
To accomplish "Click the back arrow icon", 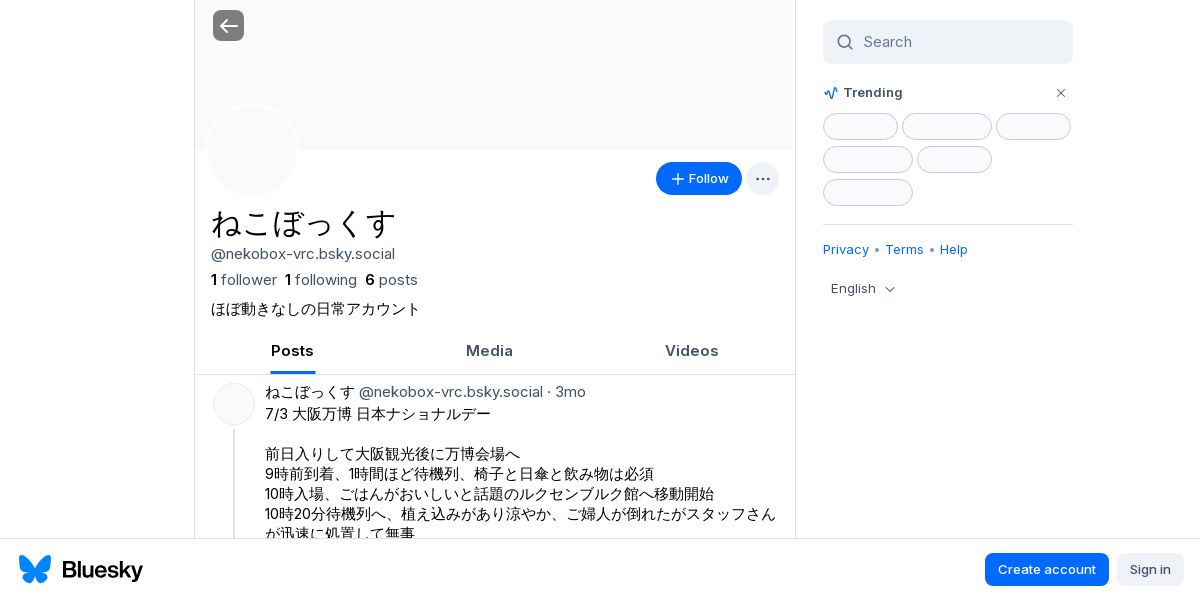I will [228, 25].
